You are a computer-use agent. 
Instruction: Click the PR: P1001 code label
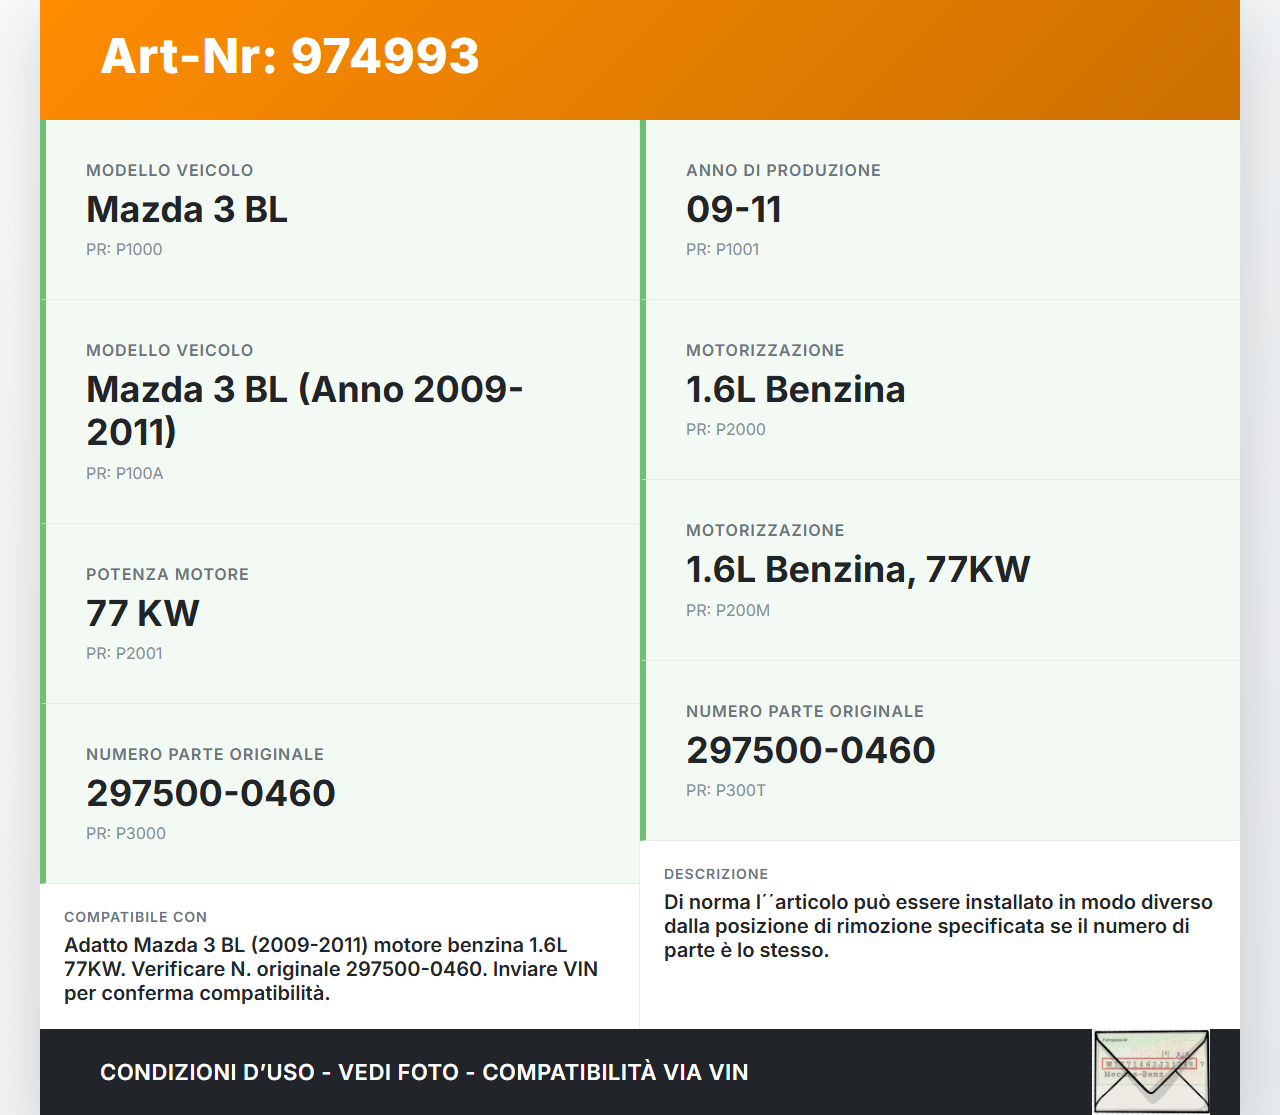pyautogui.click(x=722, y=249)
